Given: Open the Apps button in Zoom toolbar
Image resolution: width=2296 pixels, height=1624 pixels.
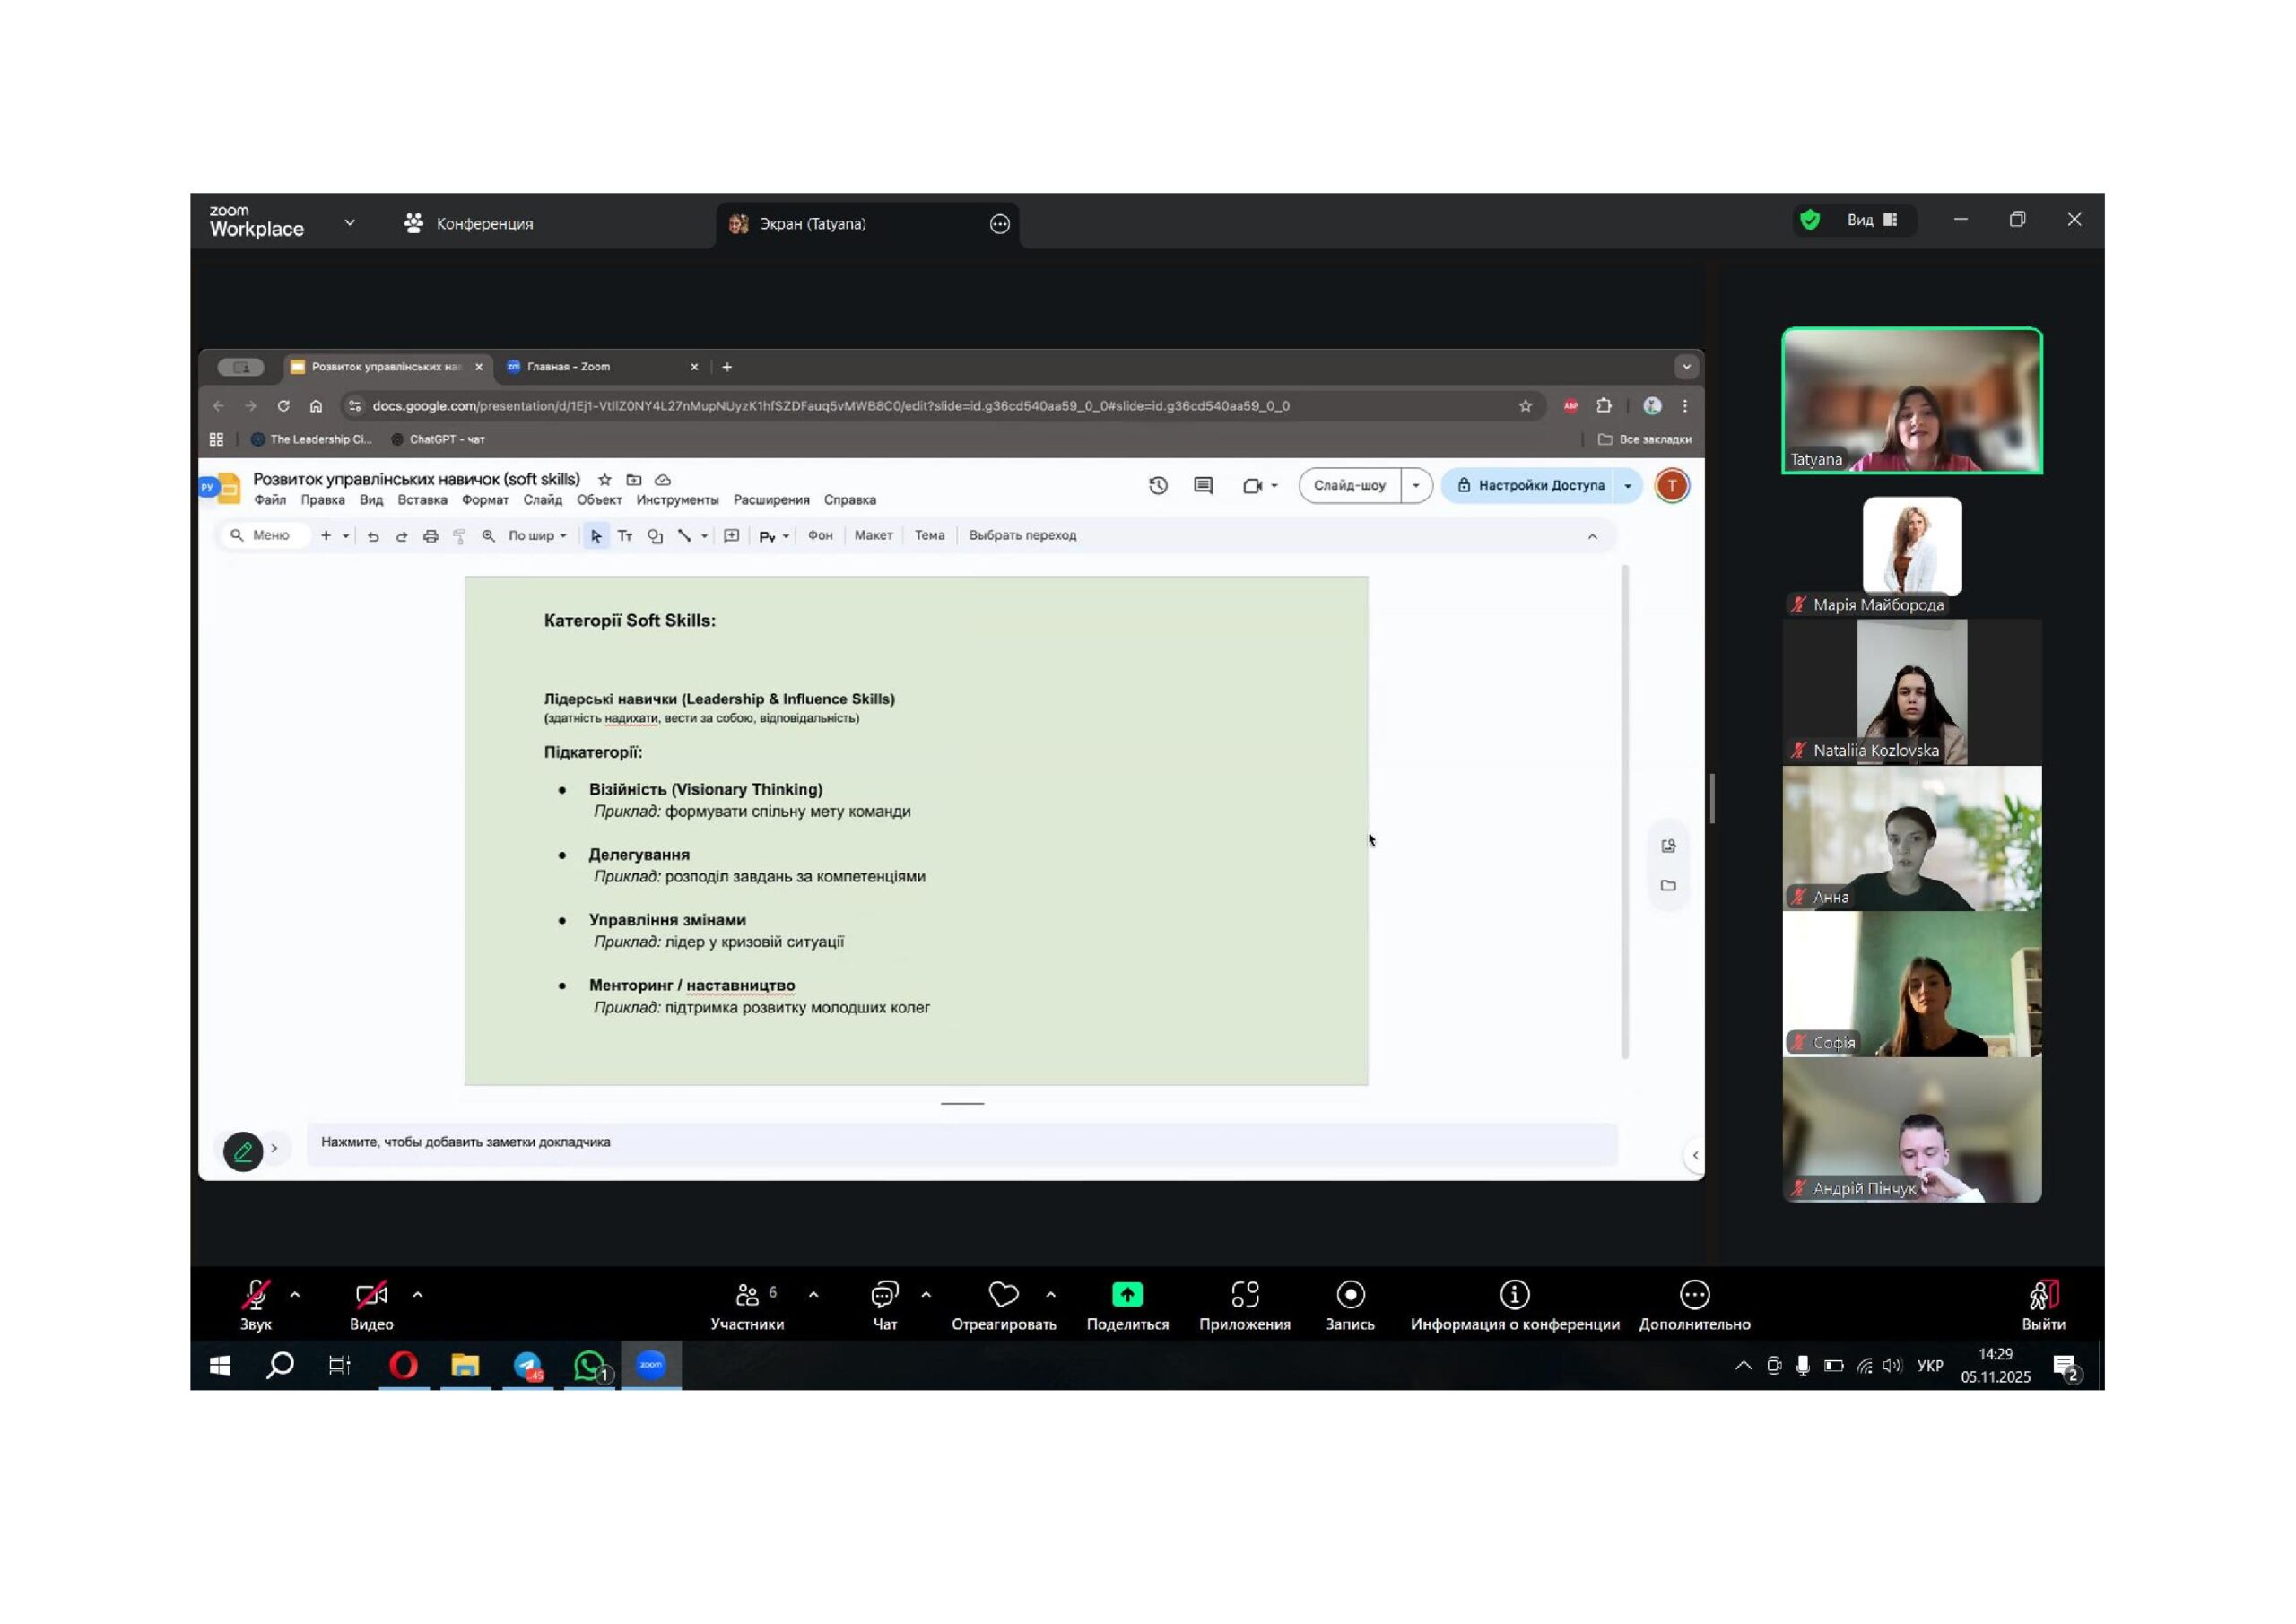Looking at the screenshot, I should tap(1244, 1305).
